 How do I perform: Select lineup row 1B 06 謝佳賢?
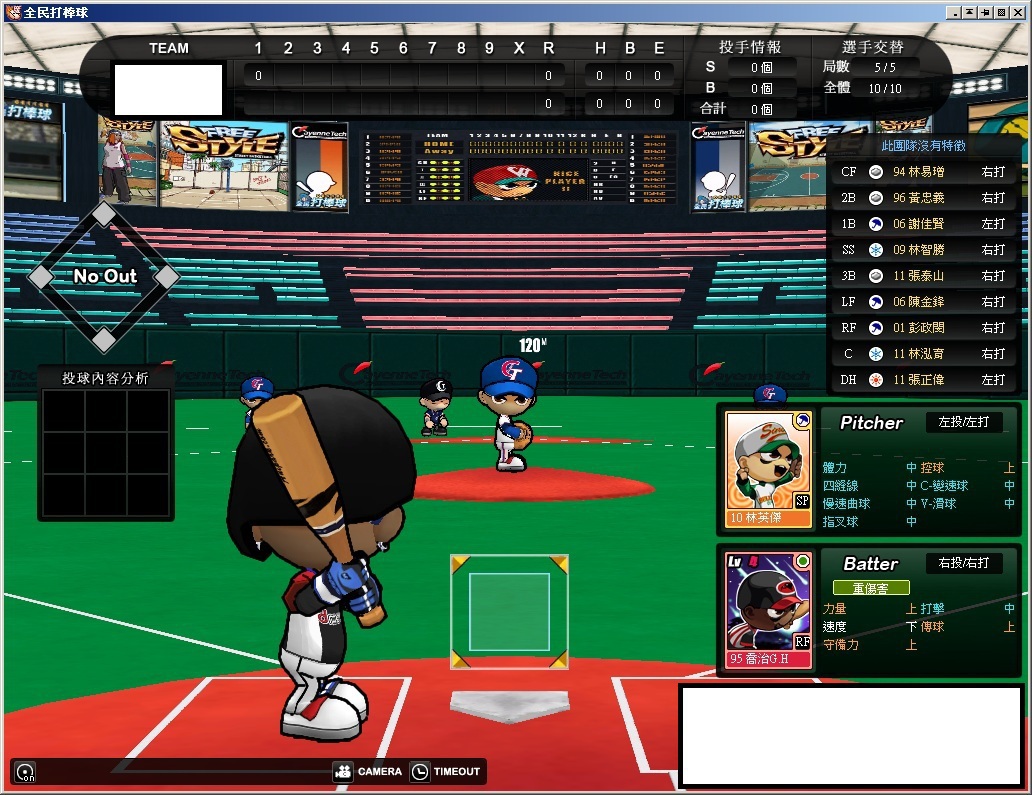923,224
